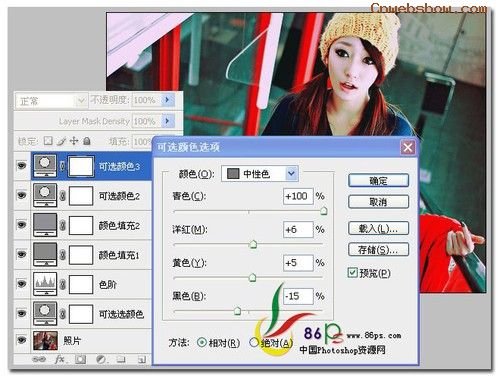Screen dimensions: 500x379
Task: Click the 洋红 value field showing +6
Action: coord(298,229)
